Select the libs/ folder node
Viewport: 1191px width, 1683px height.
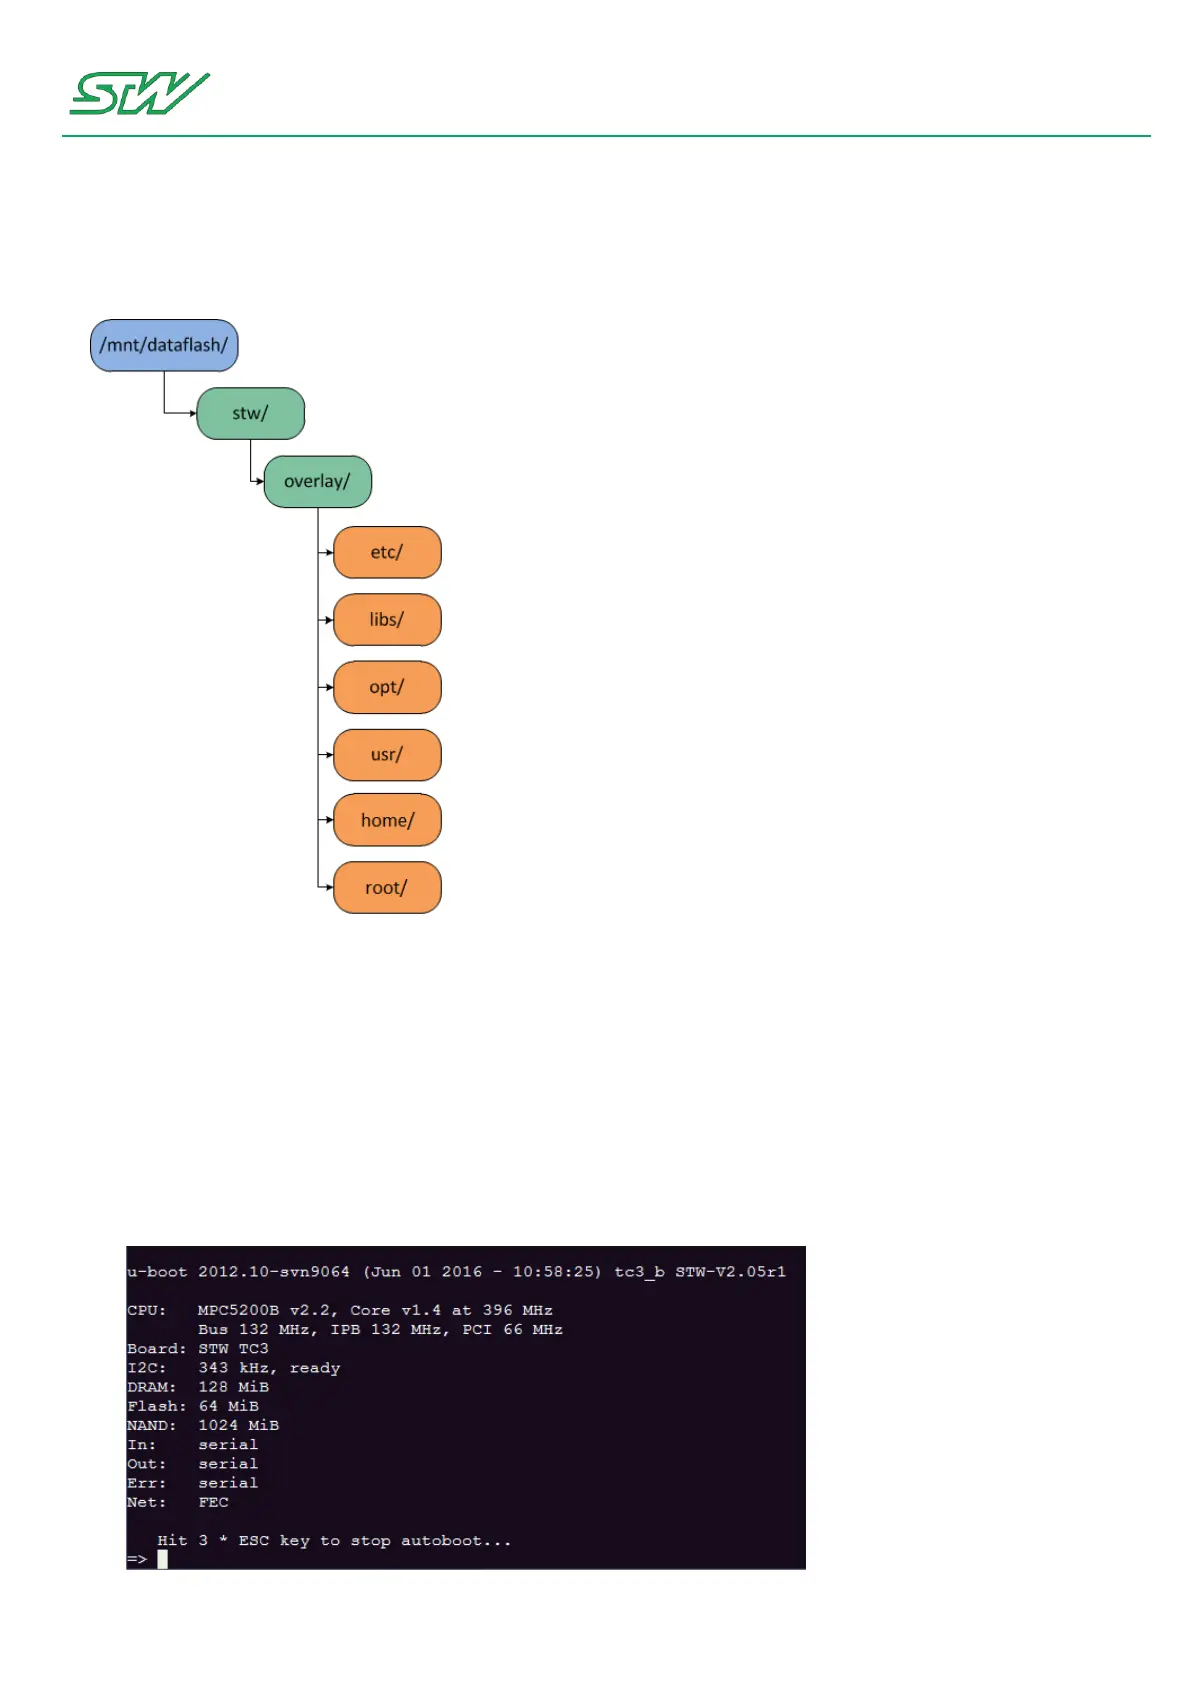pos(387,620)
